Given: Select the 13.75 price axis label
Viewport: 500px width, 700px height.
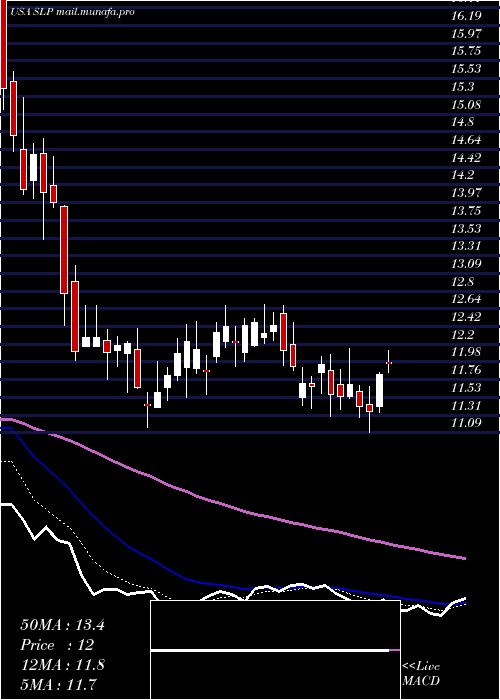Looking at the screenshot, I should click(466, 211).
